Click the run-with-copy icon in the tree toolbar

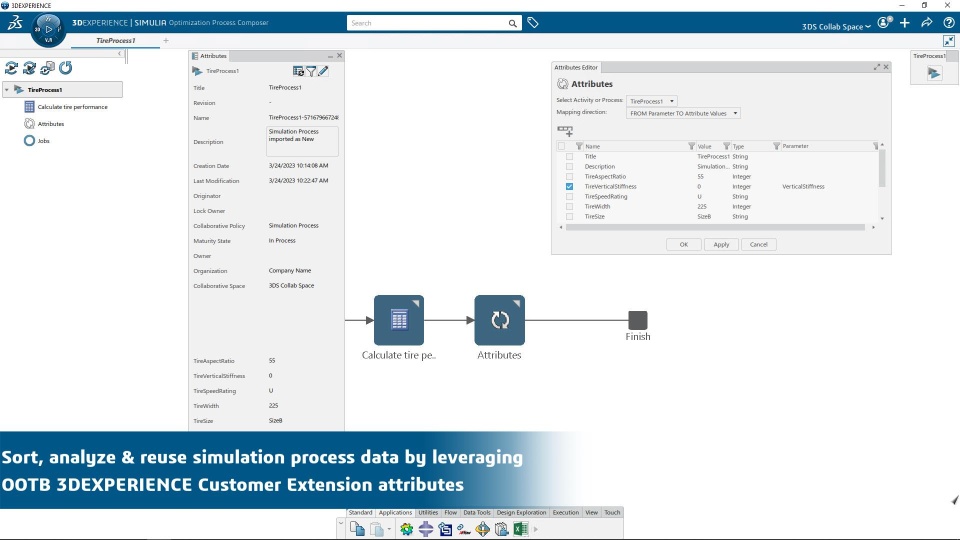point(47,68)
